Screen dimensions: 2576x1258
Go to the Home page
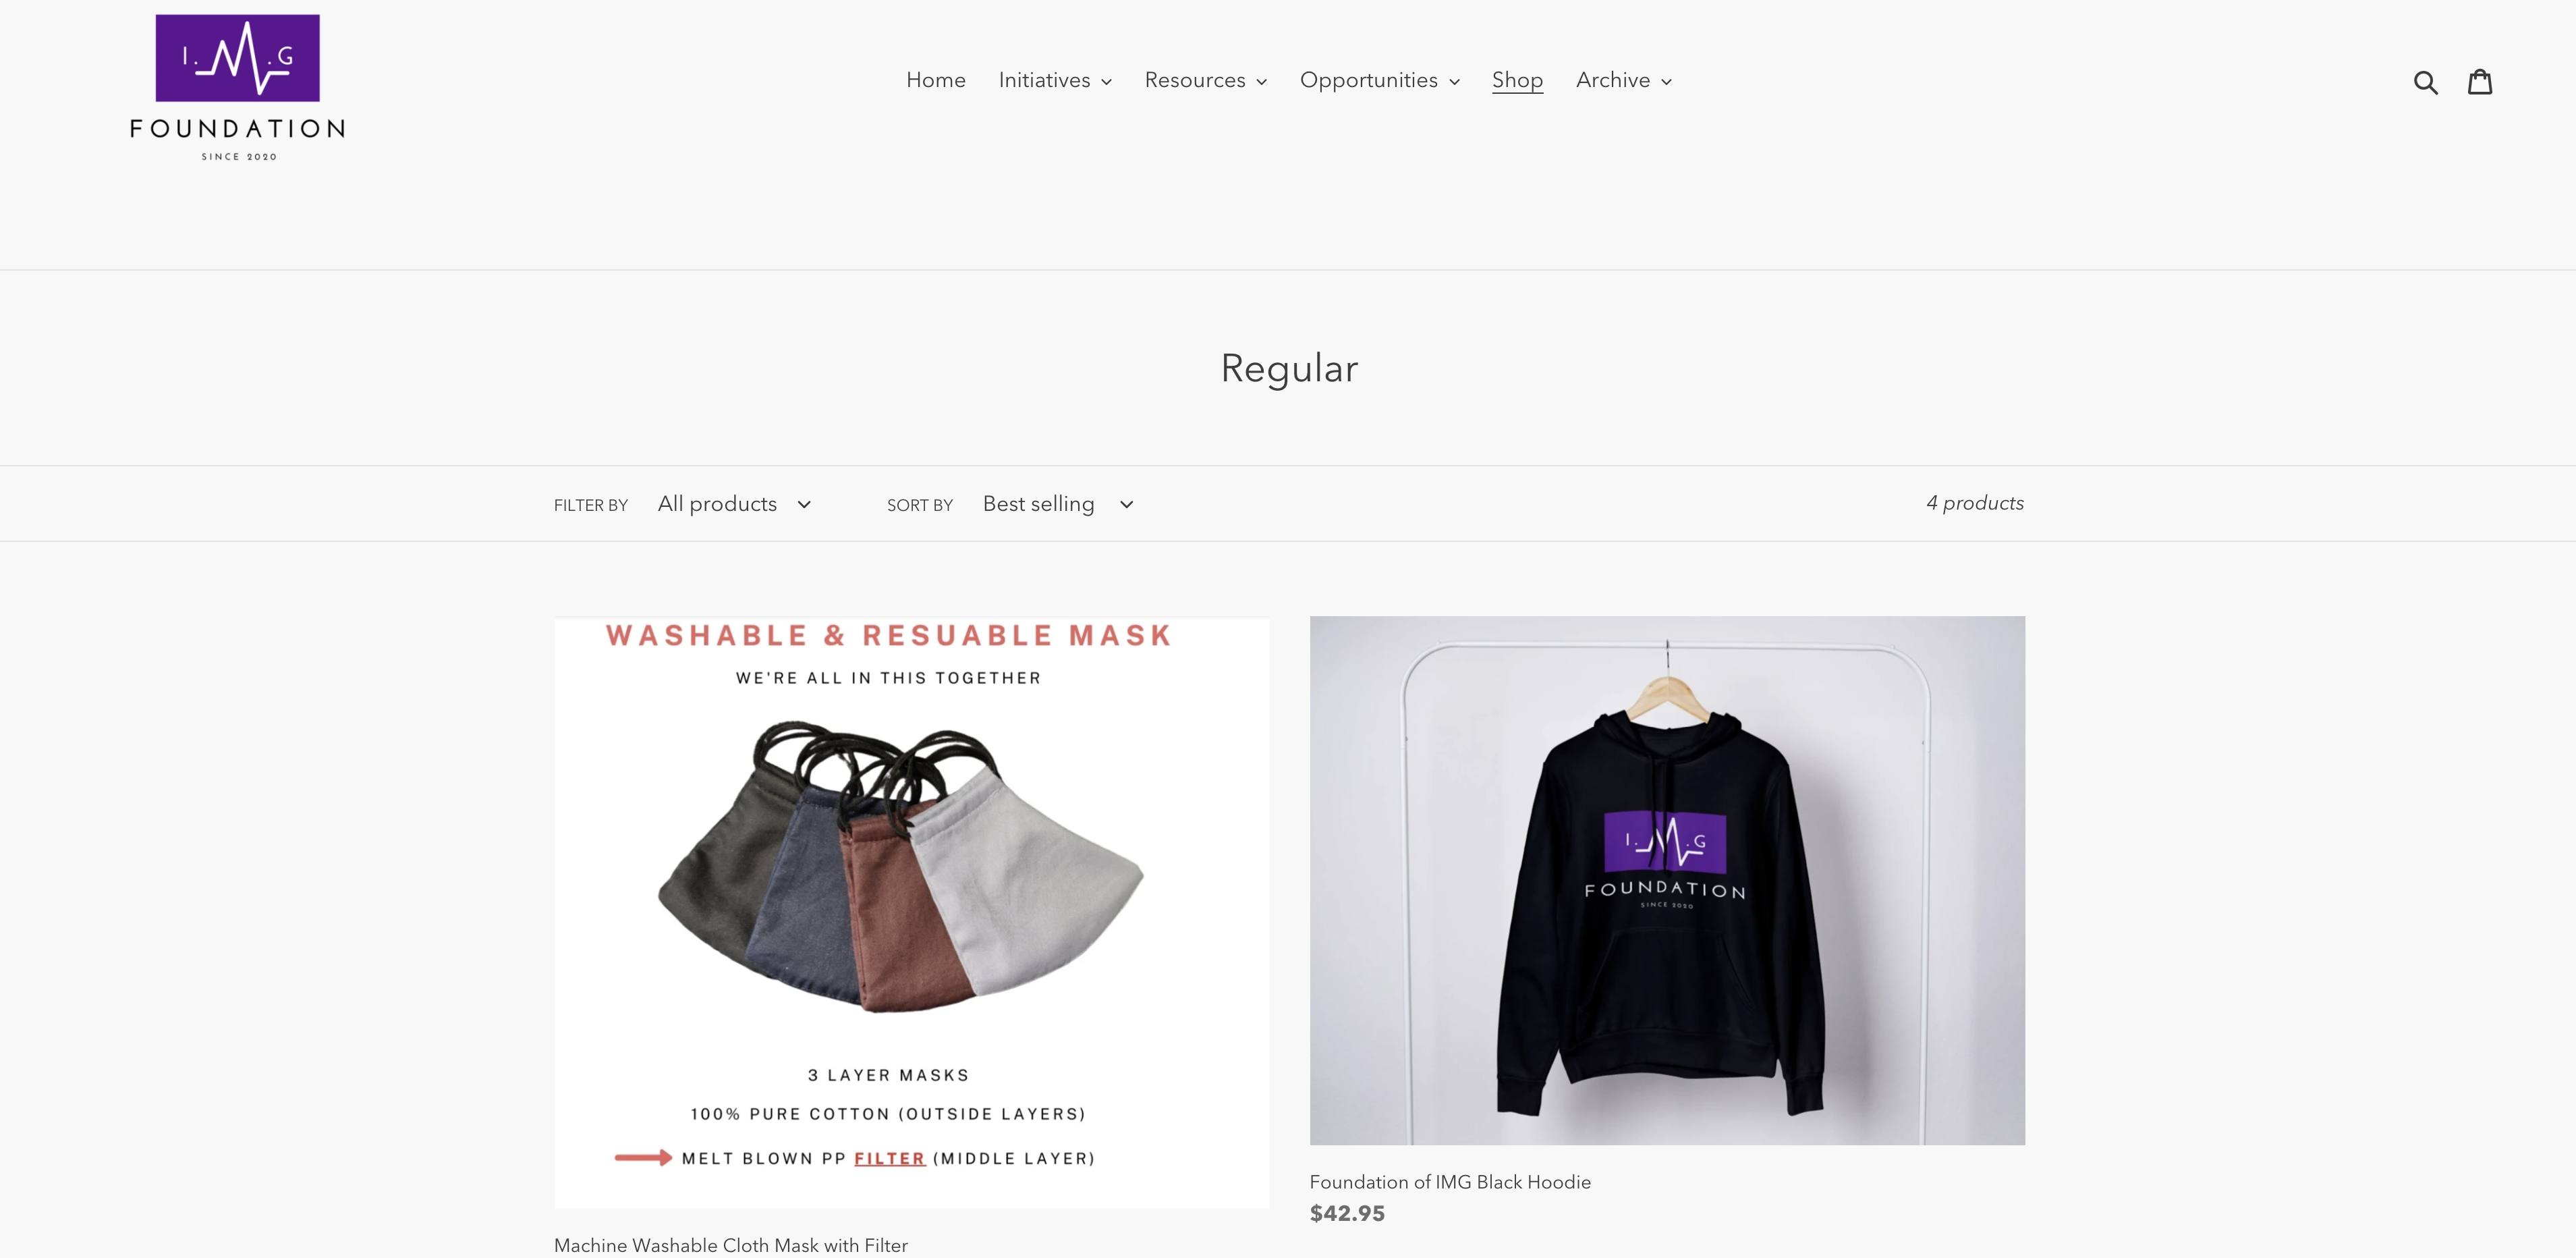(935, 80)
